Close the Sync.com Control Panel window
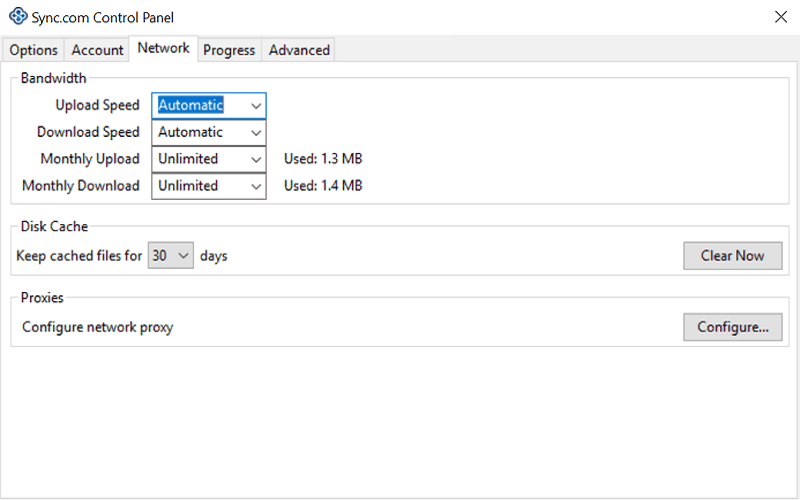This screenshot has height=500, width=800. [x=781, y=17]
